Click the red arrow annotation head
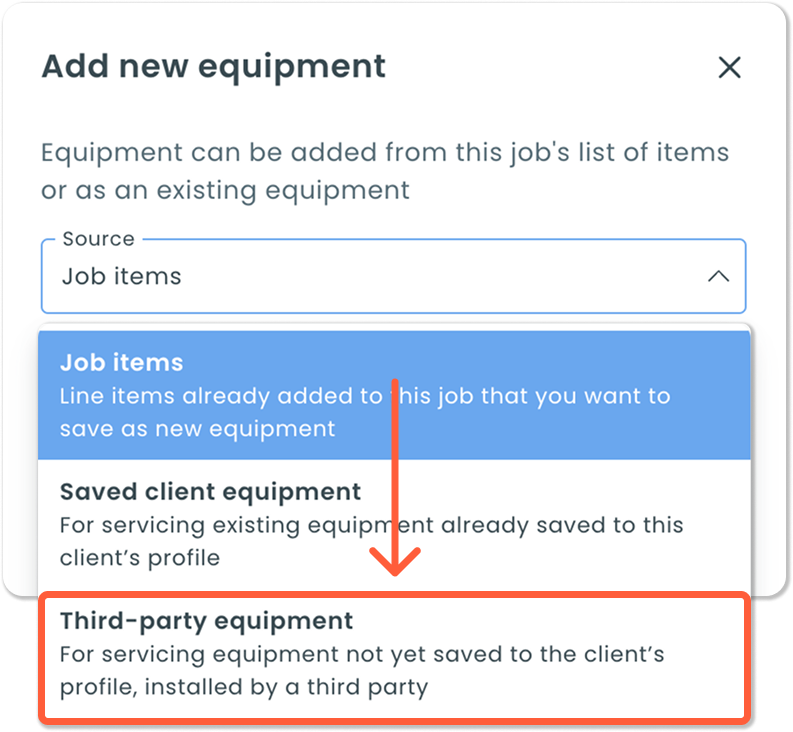 click(394, 562)
